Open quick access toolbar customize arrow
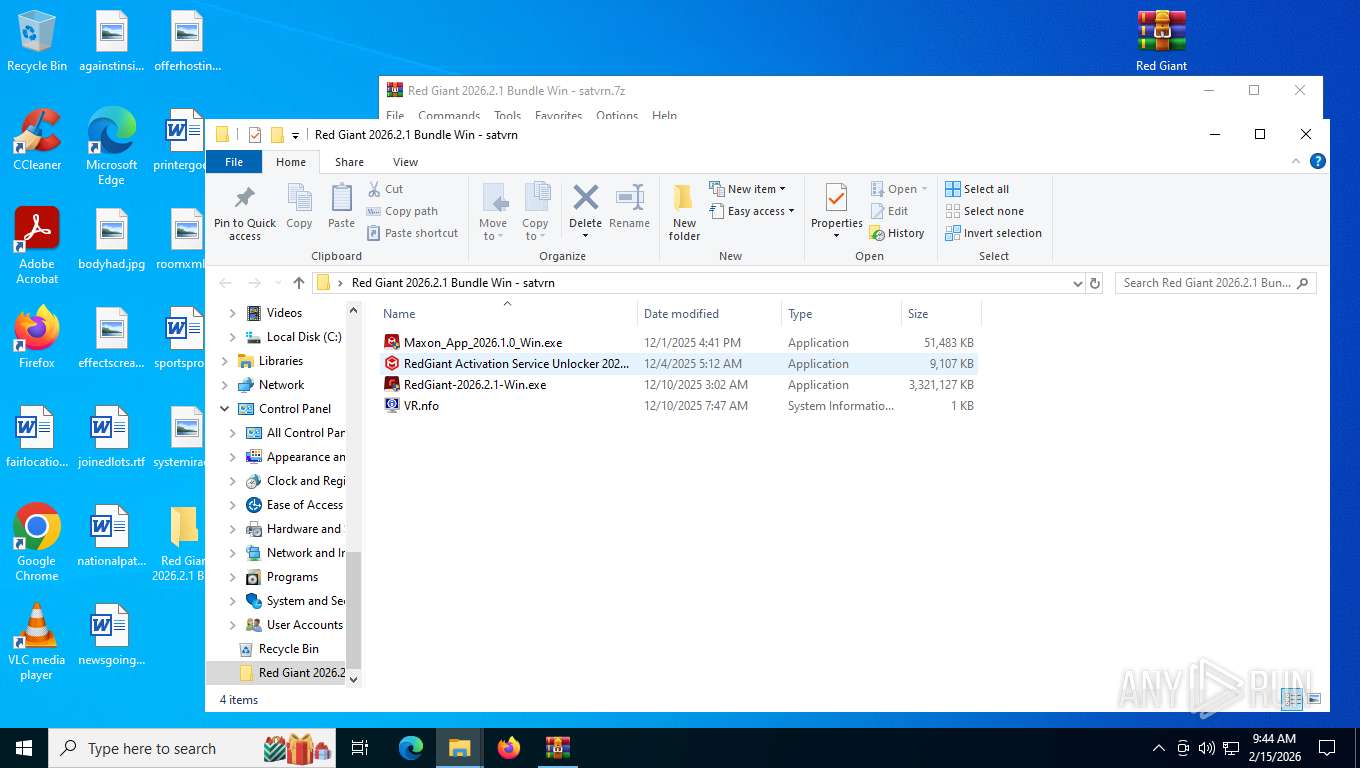Image resolution: width=1360 pixels, height=768 pixels. (x=295, y=135)
